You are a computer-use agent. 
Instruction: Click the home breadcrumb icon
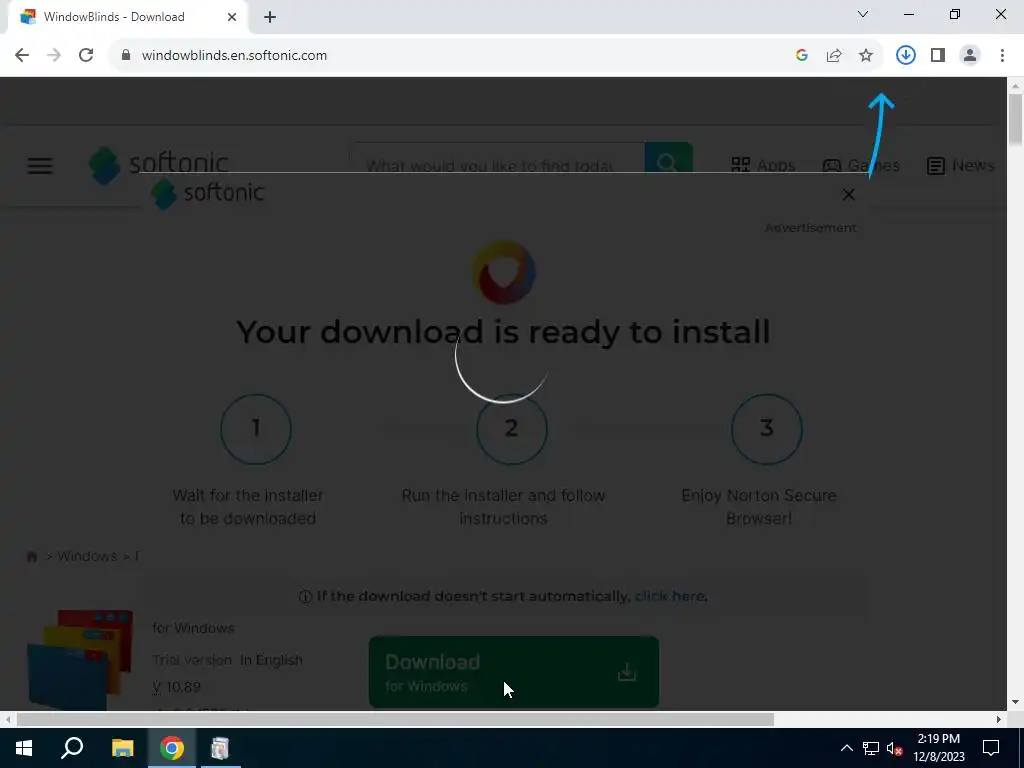[31, 556]
